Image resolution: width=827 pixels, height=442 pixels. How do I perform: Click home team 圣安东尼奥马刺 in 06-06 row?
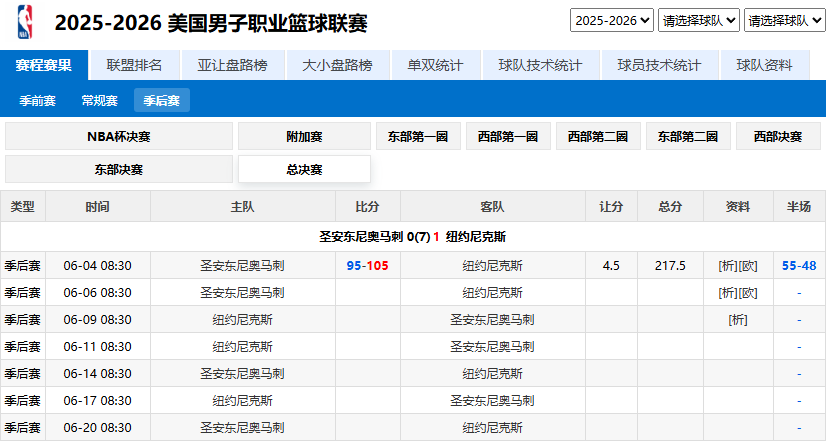[x=242, y=293]
